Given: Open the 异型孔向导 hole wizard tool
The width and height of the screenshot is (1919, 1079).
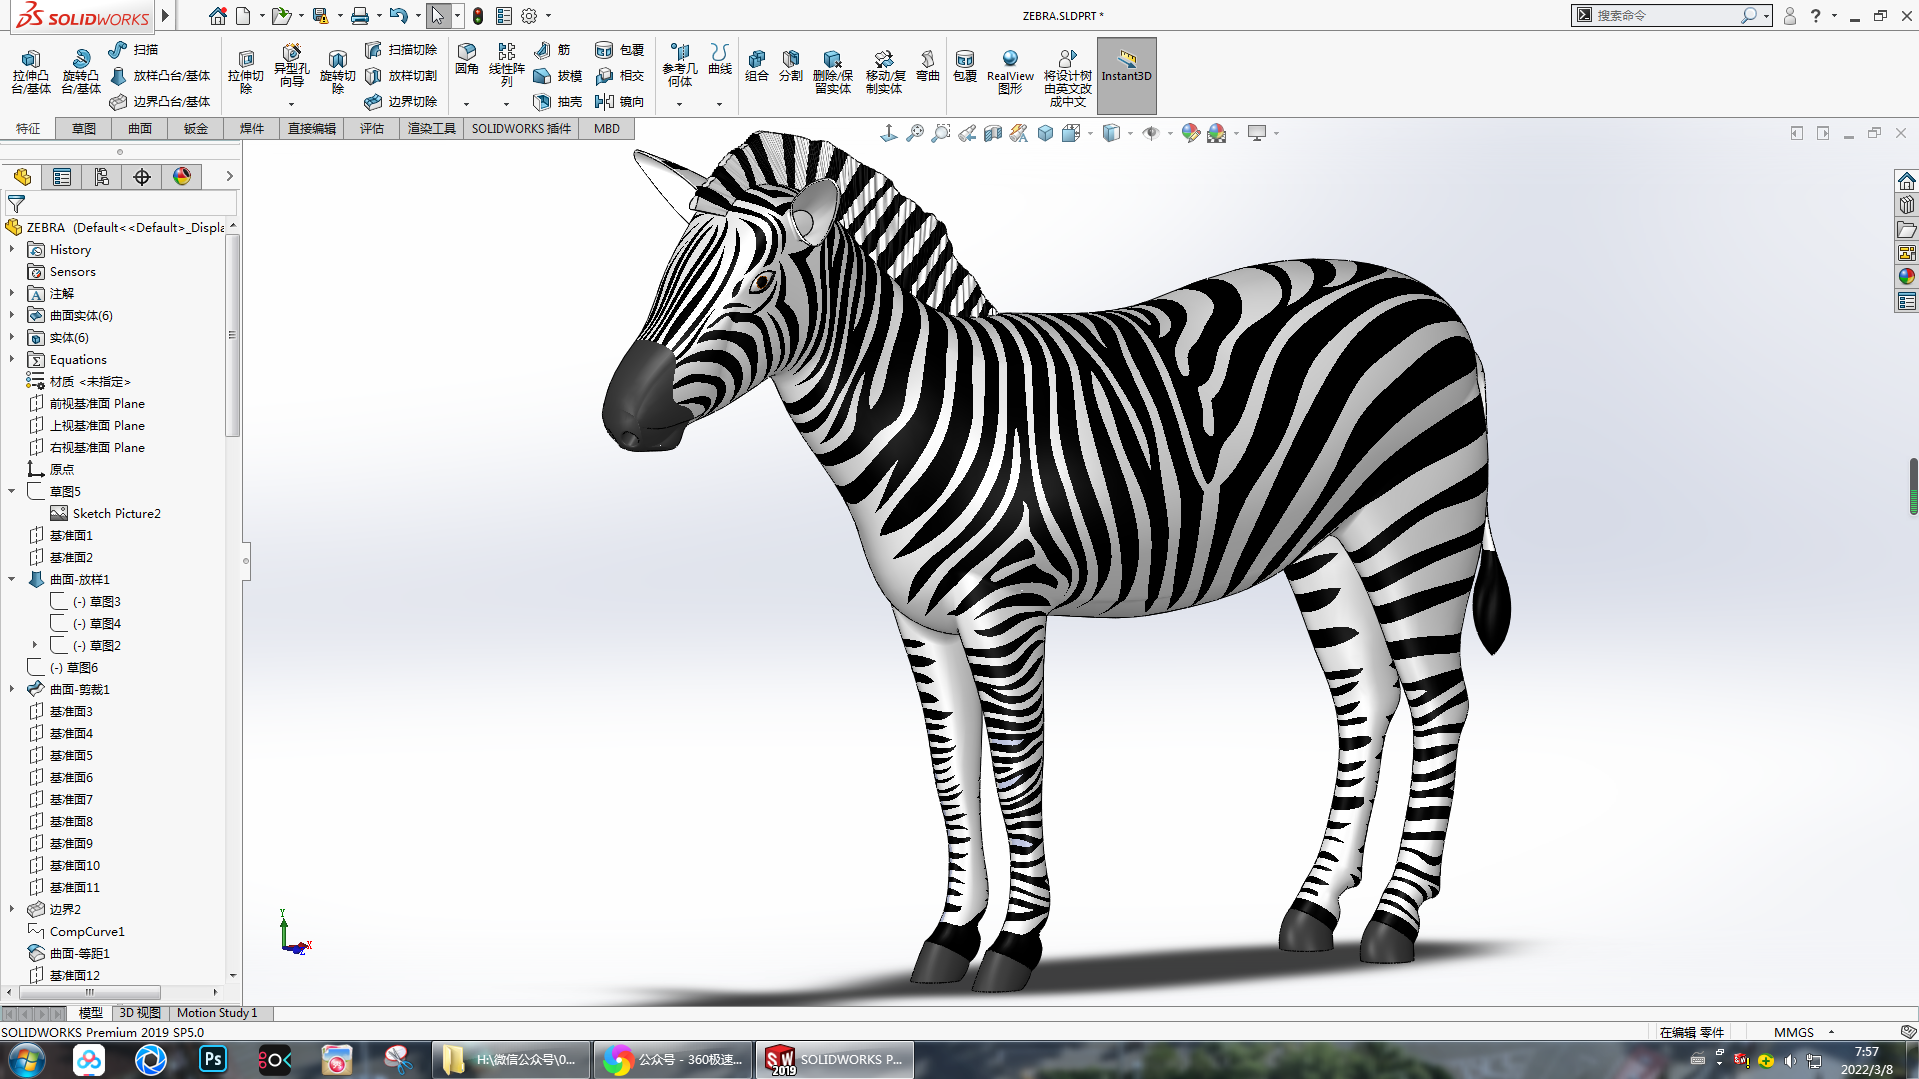Looking at the screenshot, I should coord(291,68).
